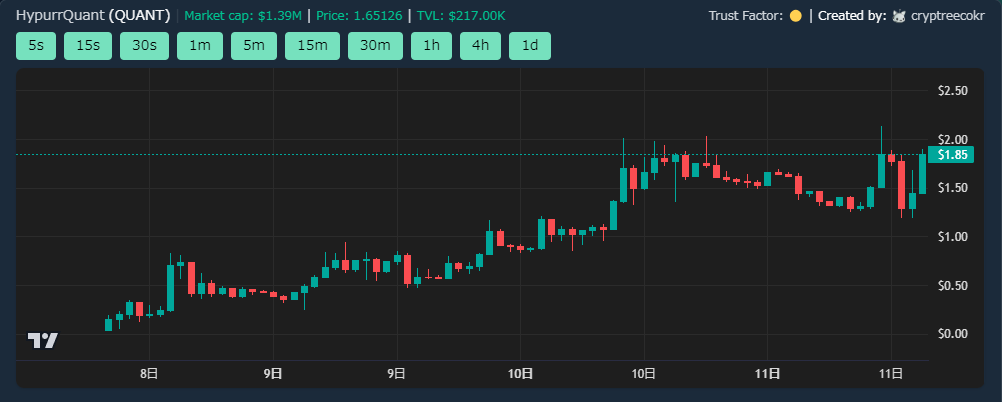
Task: Click the TVL: $217.00K value
Action: point(461,15)
